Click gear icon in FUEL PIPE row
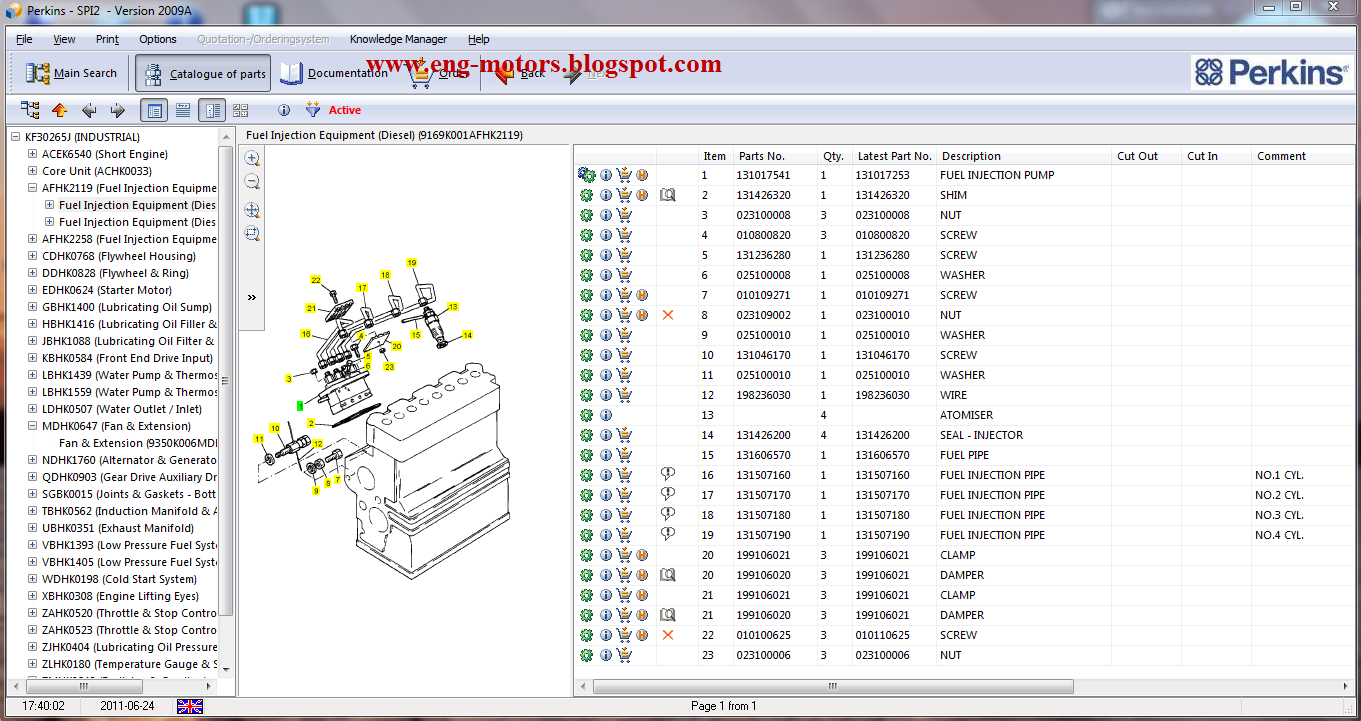This screenshot has width=1361, height=721. coord(586,455)
